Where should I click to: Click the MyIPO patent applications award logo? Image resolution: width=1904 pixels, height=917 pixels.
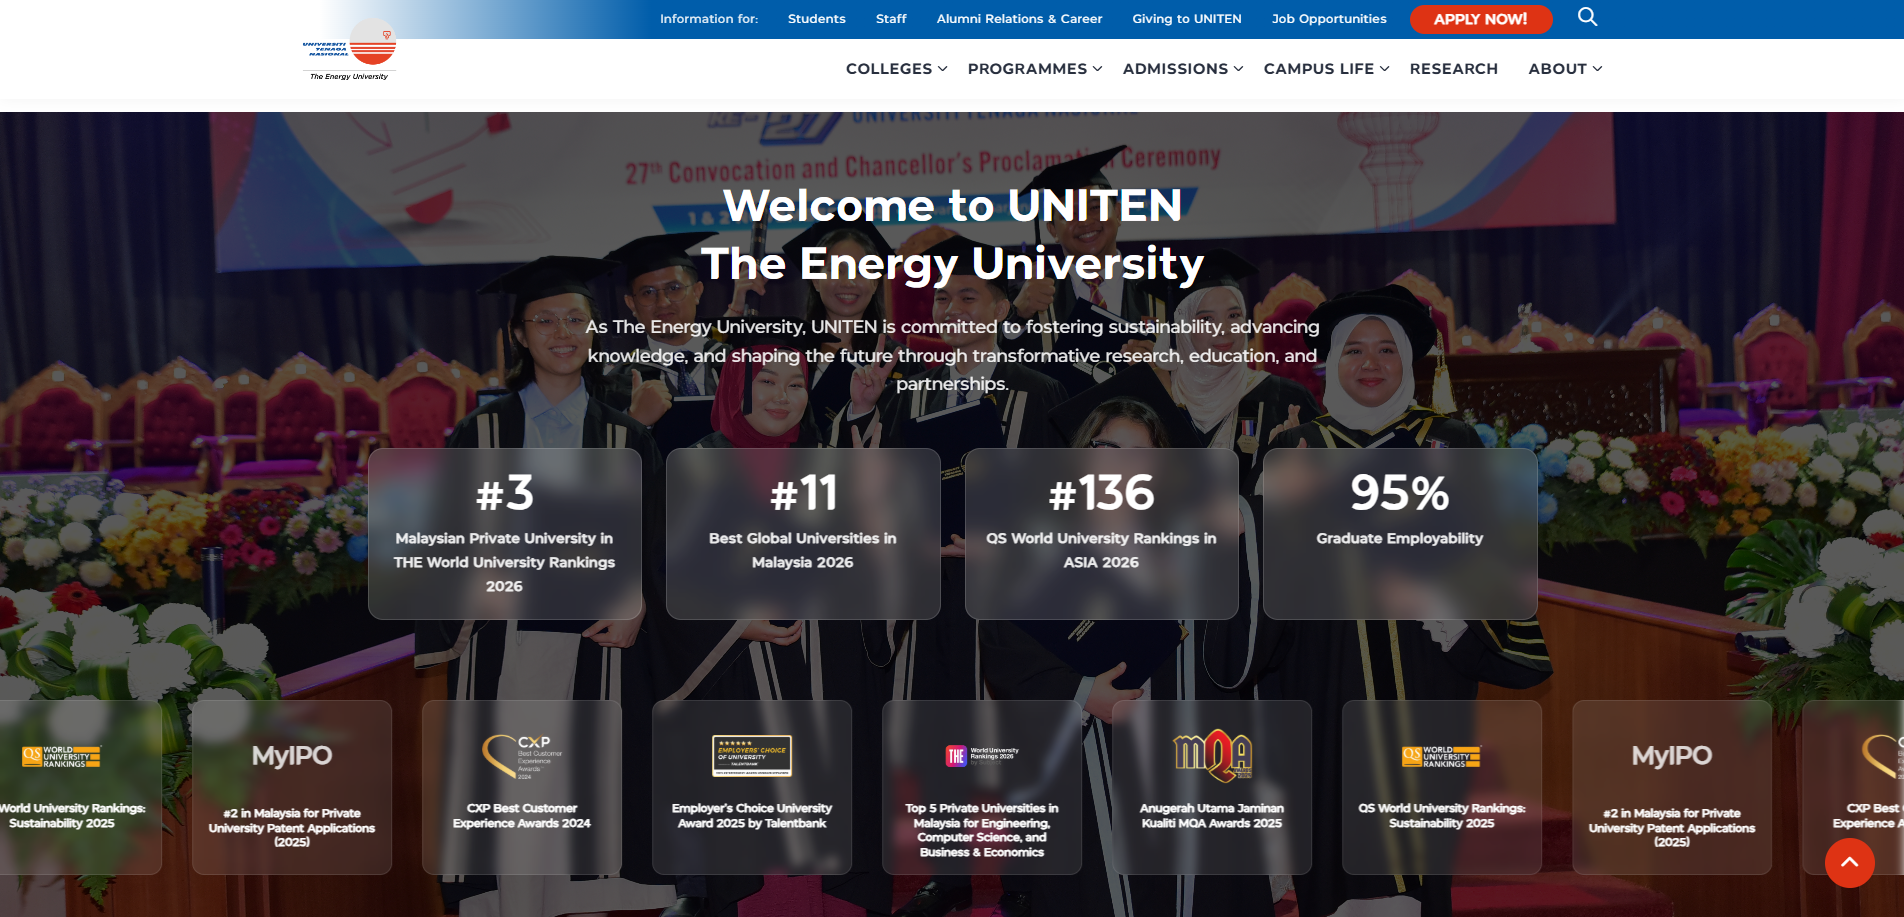coord(291,757)
